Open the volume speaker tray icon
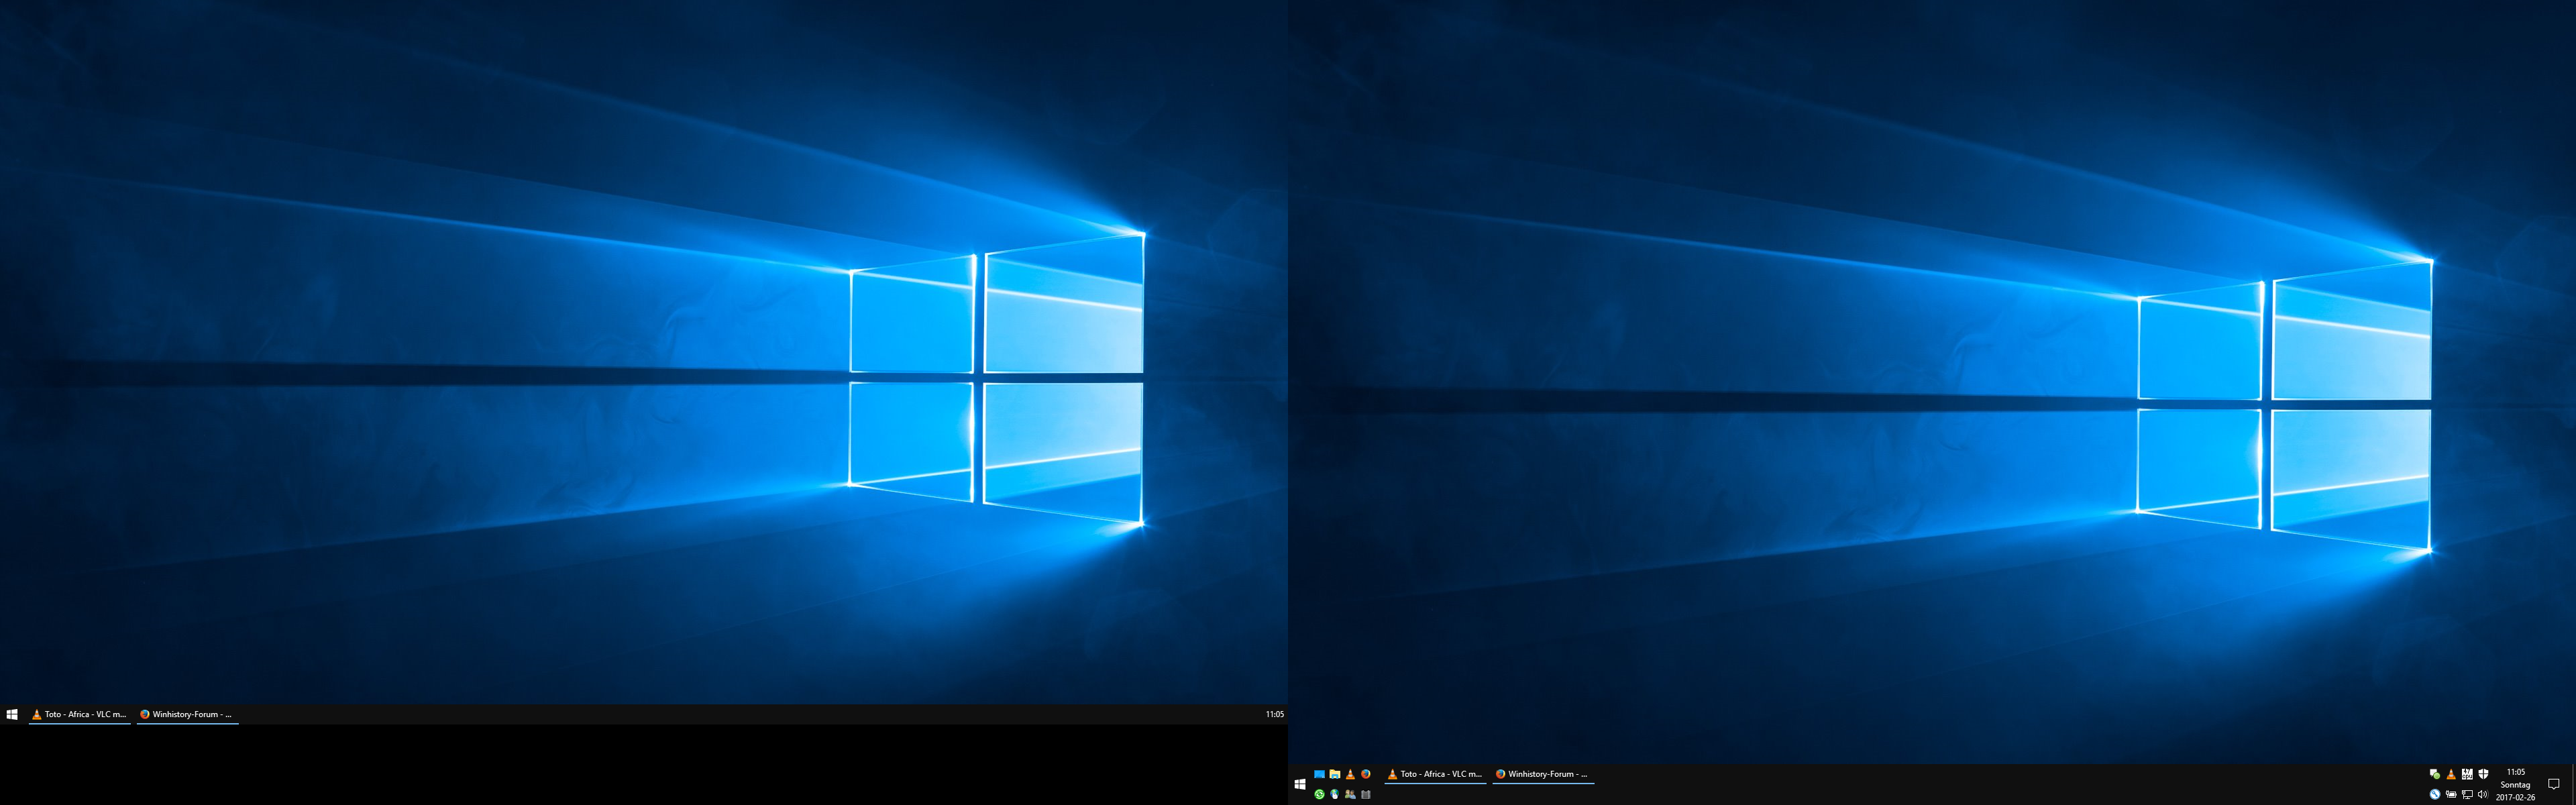Screen dimensions: 2576x805 point(2483,794)
